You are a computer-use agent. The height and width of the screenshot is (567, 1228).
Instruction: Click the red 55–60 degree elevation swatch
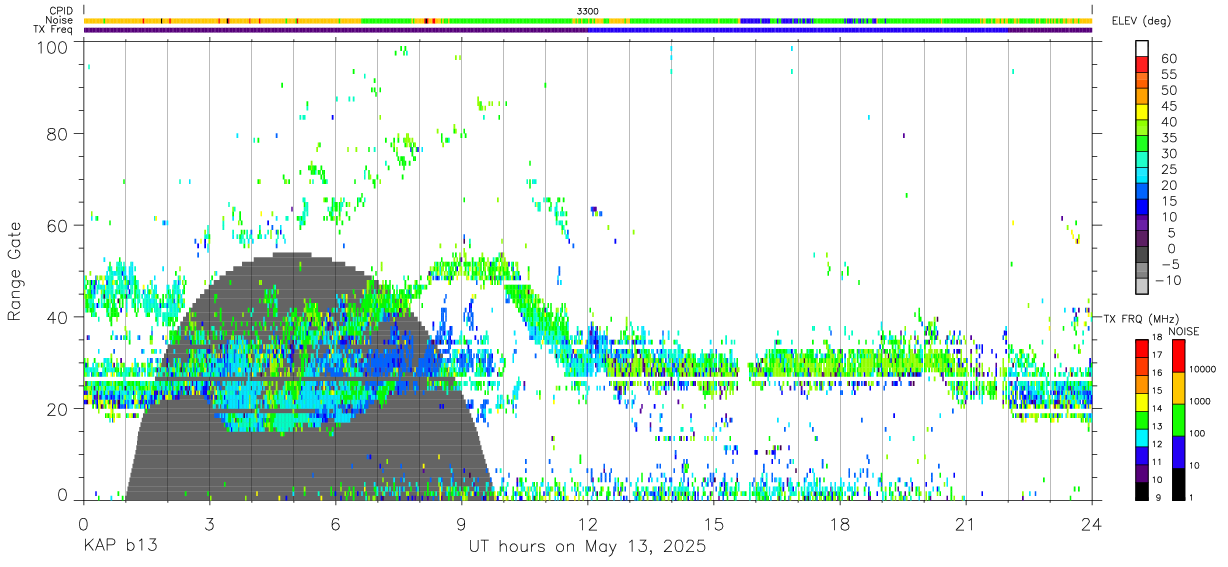coord(1142,66)
